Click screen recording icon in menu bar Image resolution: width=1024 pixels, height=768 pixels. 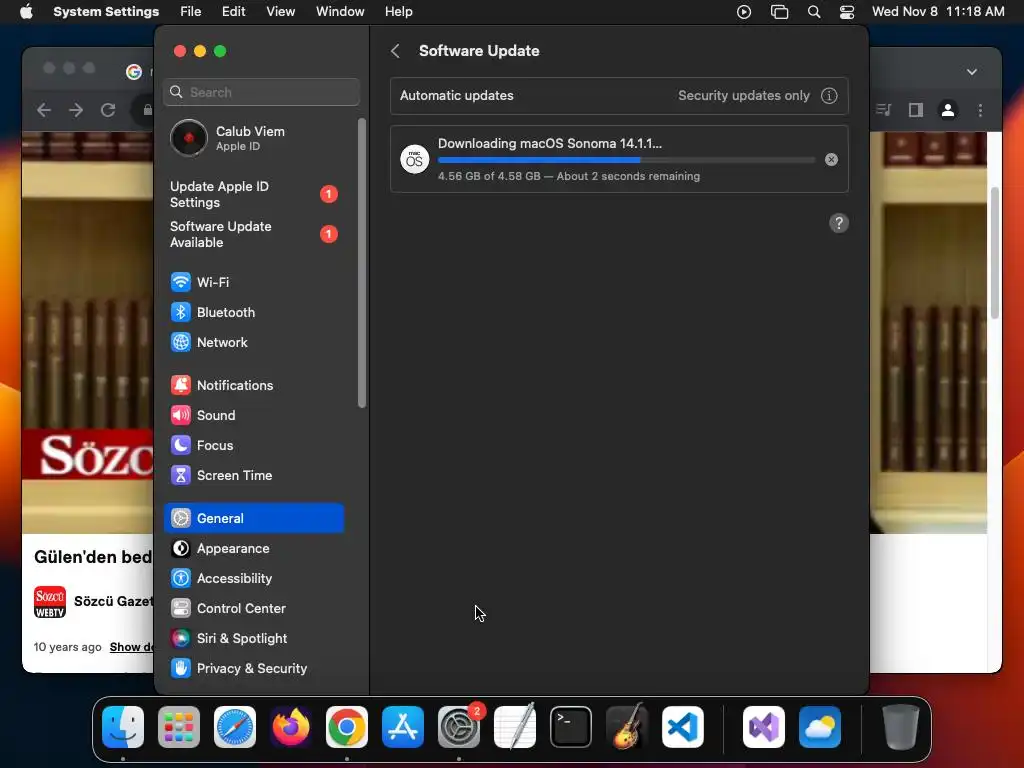(744, 12)
